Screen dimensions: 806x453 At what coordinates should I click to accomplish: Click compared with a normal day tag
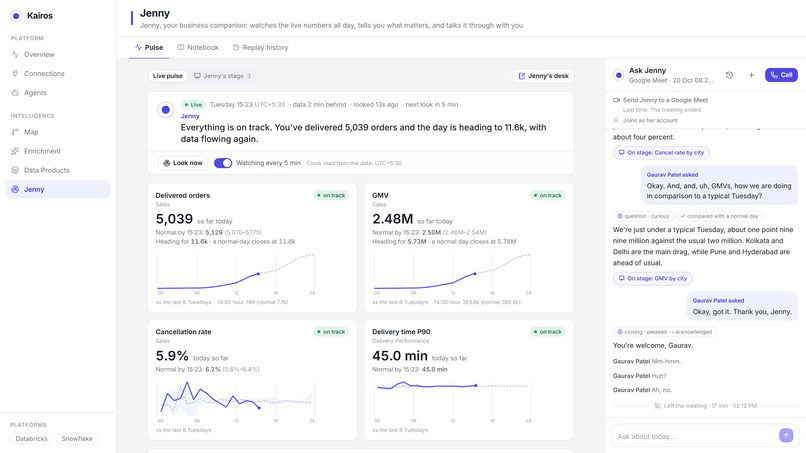pos(719,216)
